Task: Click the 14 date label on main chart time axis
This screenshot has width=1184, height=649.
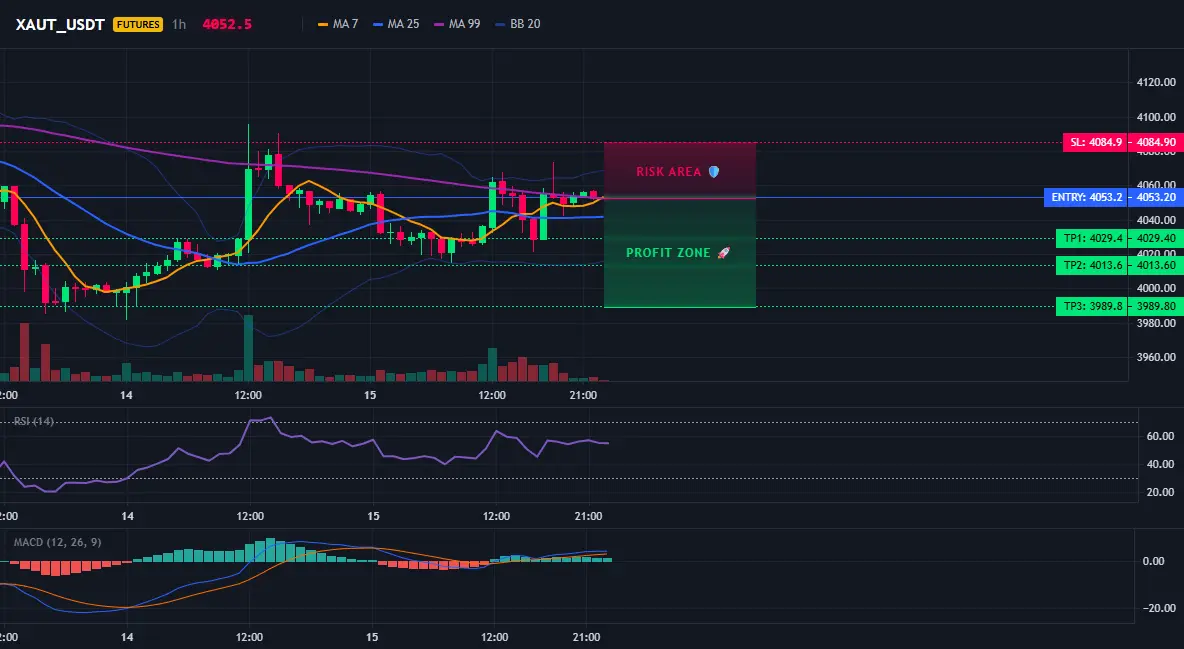Action: [x=126, y=396]
